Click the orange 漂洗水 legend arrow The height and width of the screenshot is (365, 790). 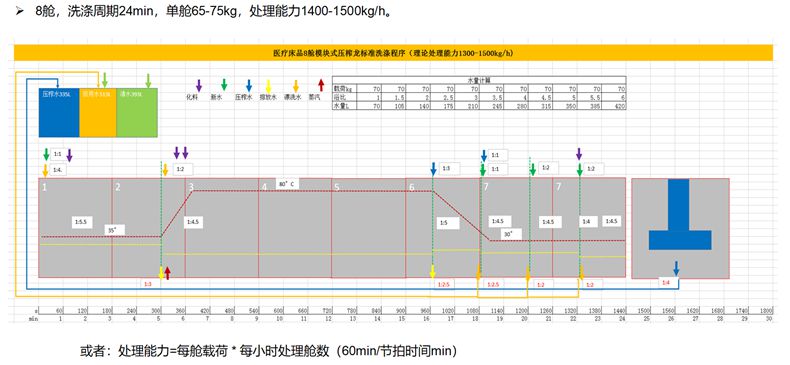pos(297,85)
